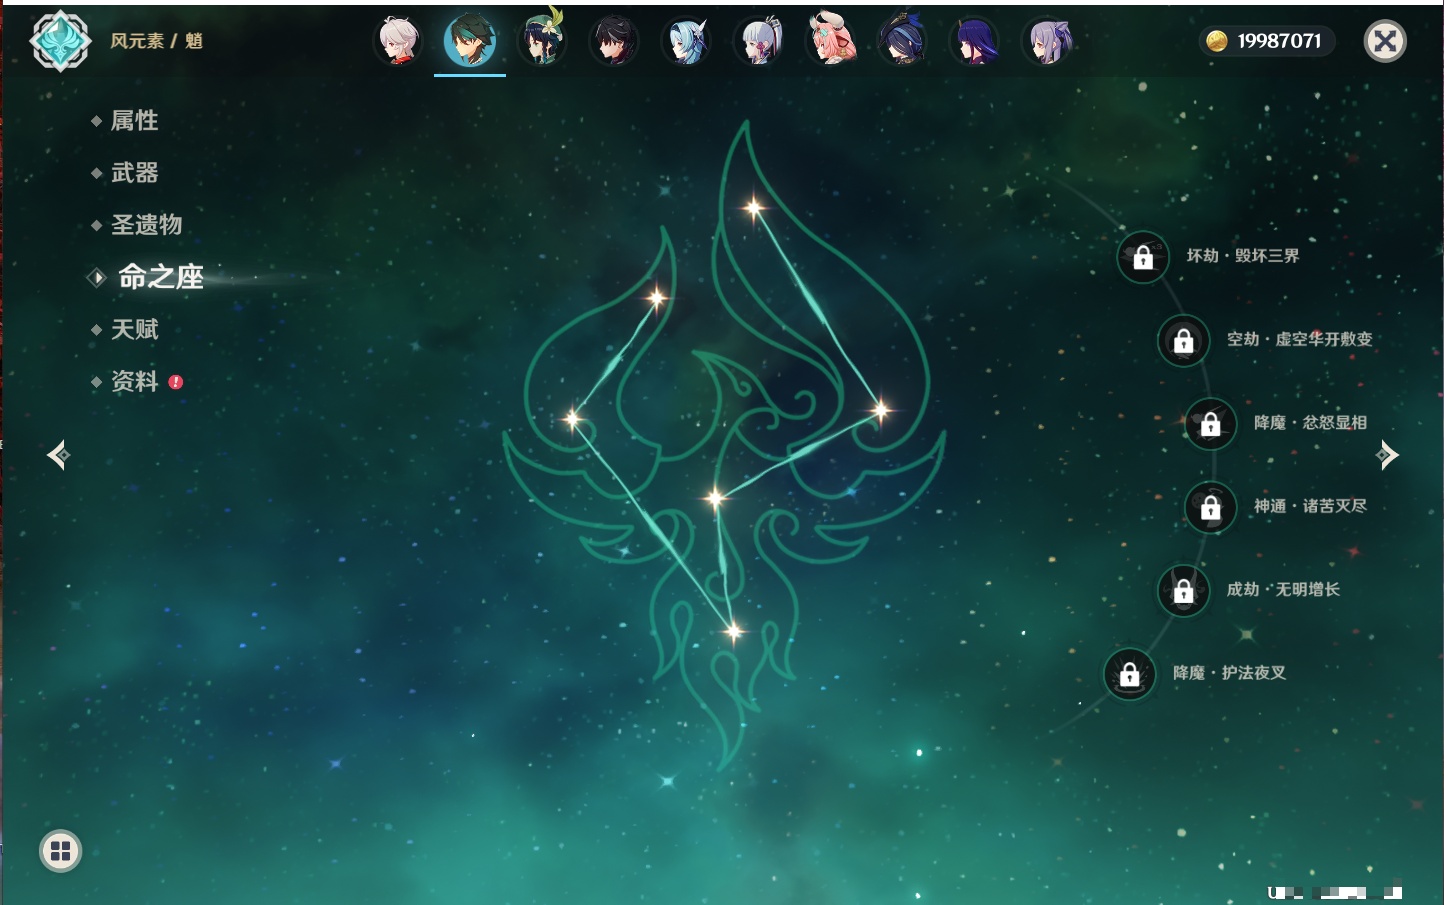Click the gold Mora coin icon

[1216, 41]
